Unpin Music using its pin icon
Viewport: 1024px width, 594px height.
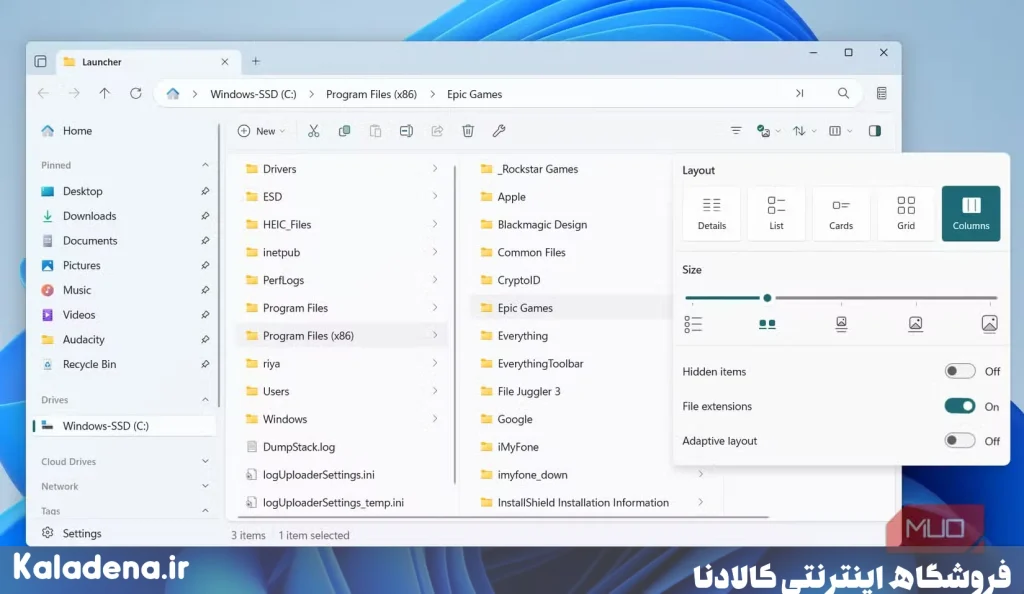coord(205,290)
